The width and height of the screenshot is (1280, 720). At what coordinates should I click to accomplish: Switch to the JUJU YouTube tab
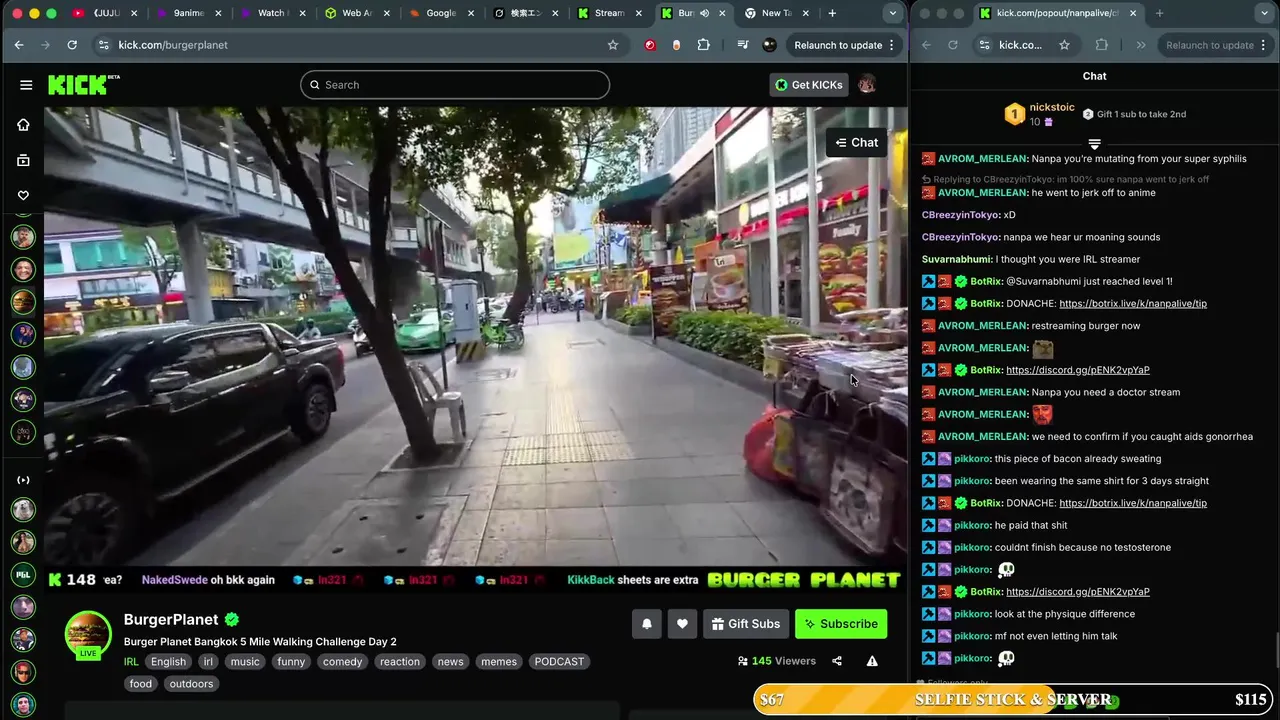(106, 13)
